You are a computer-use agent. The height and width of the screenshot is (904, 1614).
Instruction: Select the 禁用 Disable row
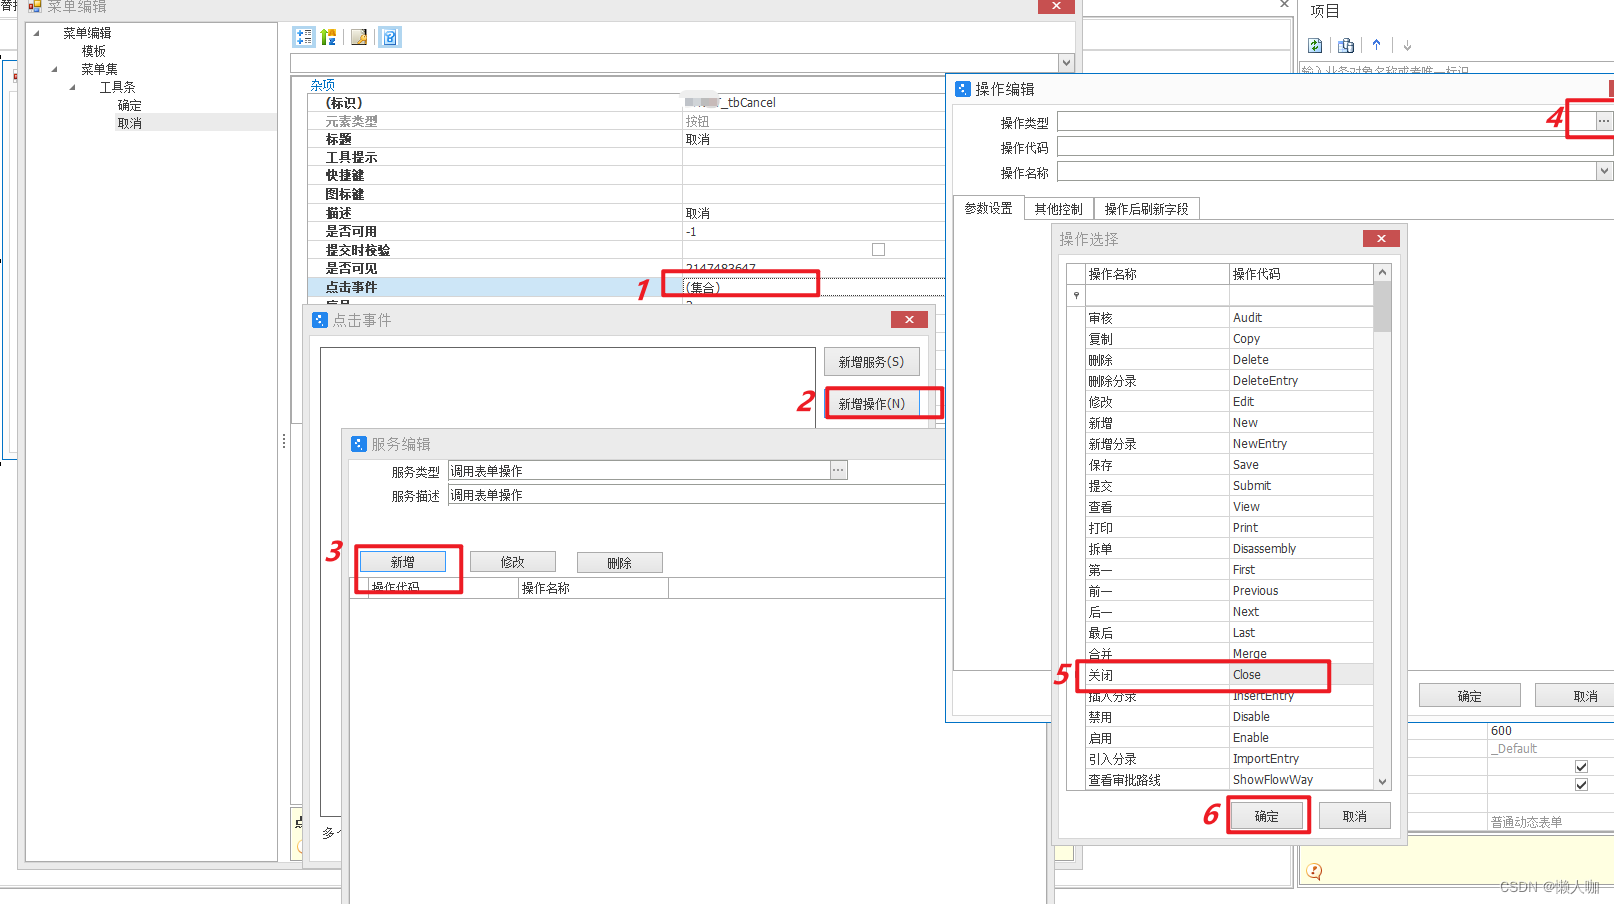pyautogui.click(x=1229, y=716)
